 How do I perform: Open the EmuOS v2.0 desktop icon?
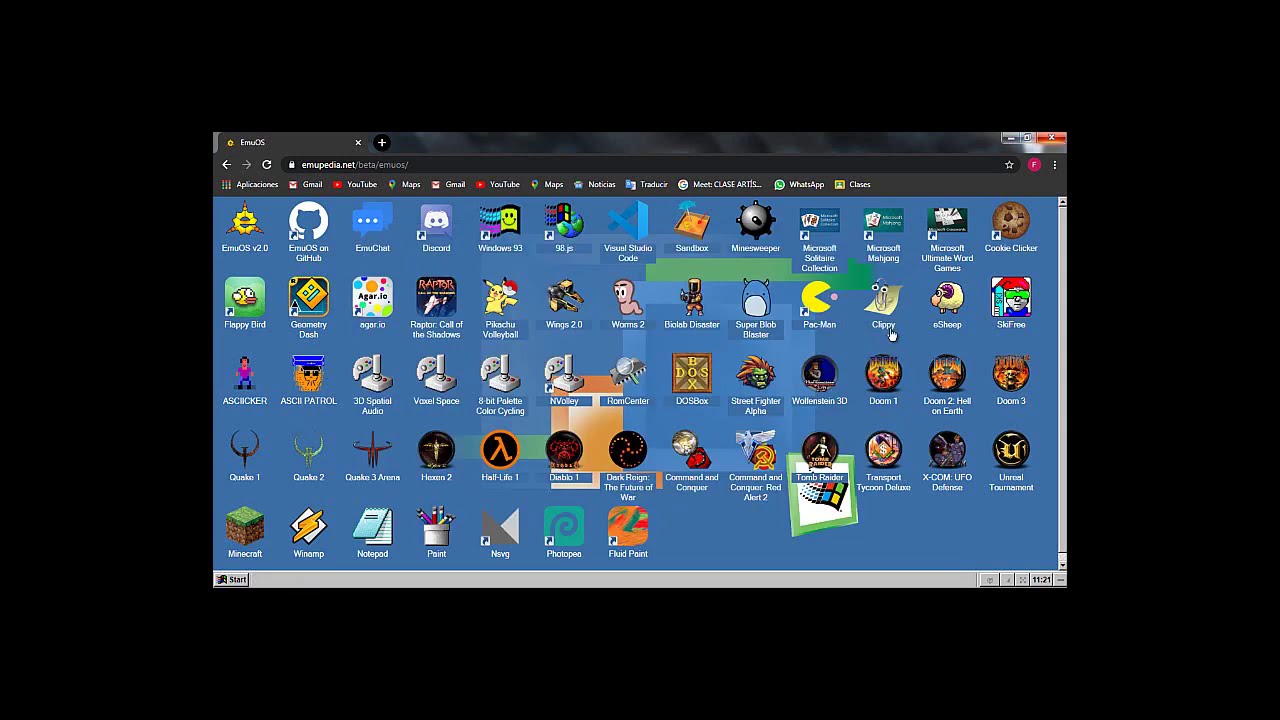[x=245, y=228]
